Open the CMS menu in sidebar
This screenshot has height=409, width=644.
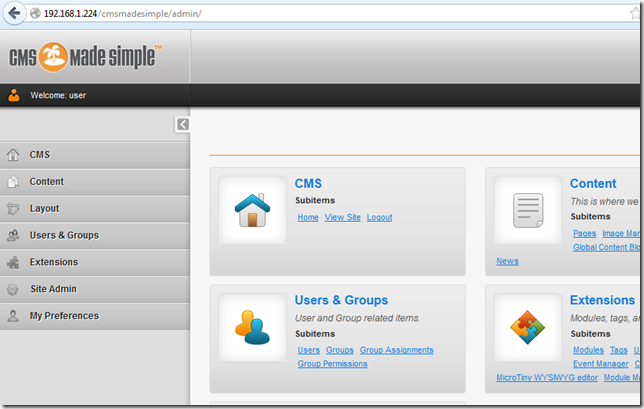pyautogui.click(x=95, y=155)
